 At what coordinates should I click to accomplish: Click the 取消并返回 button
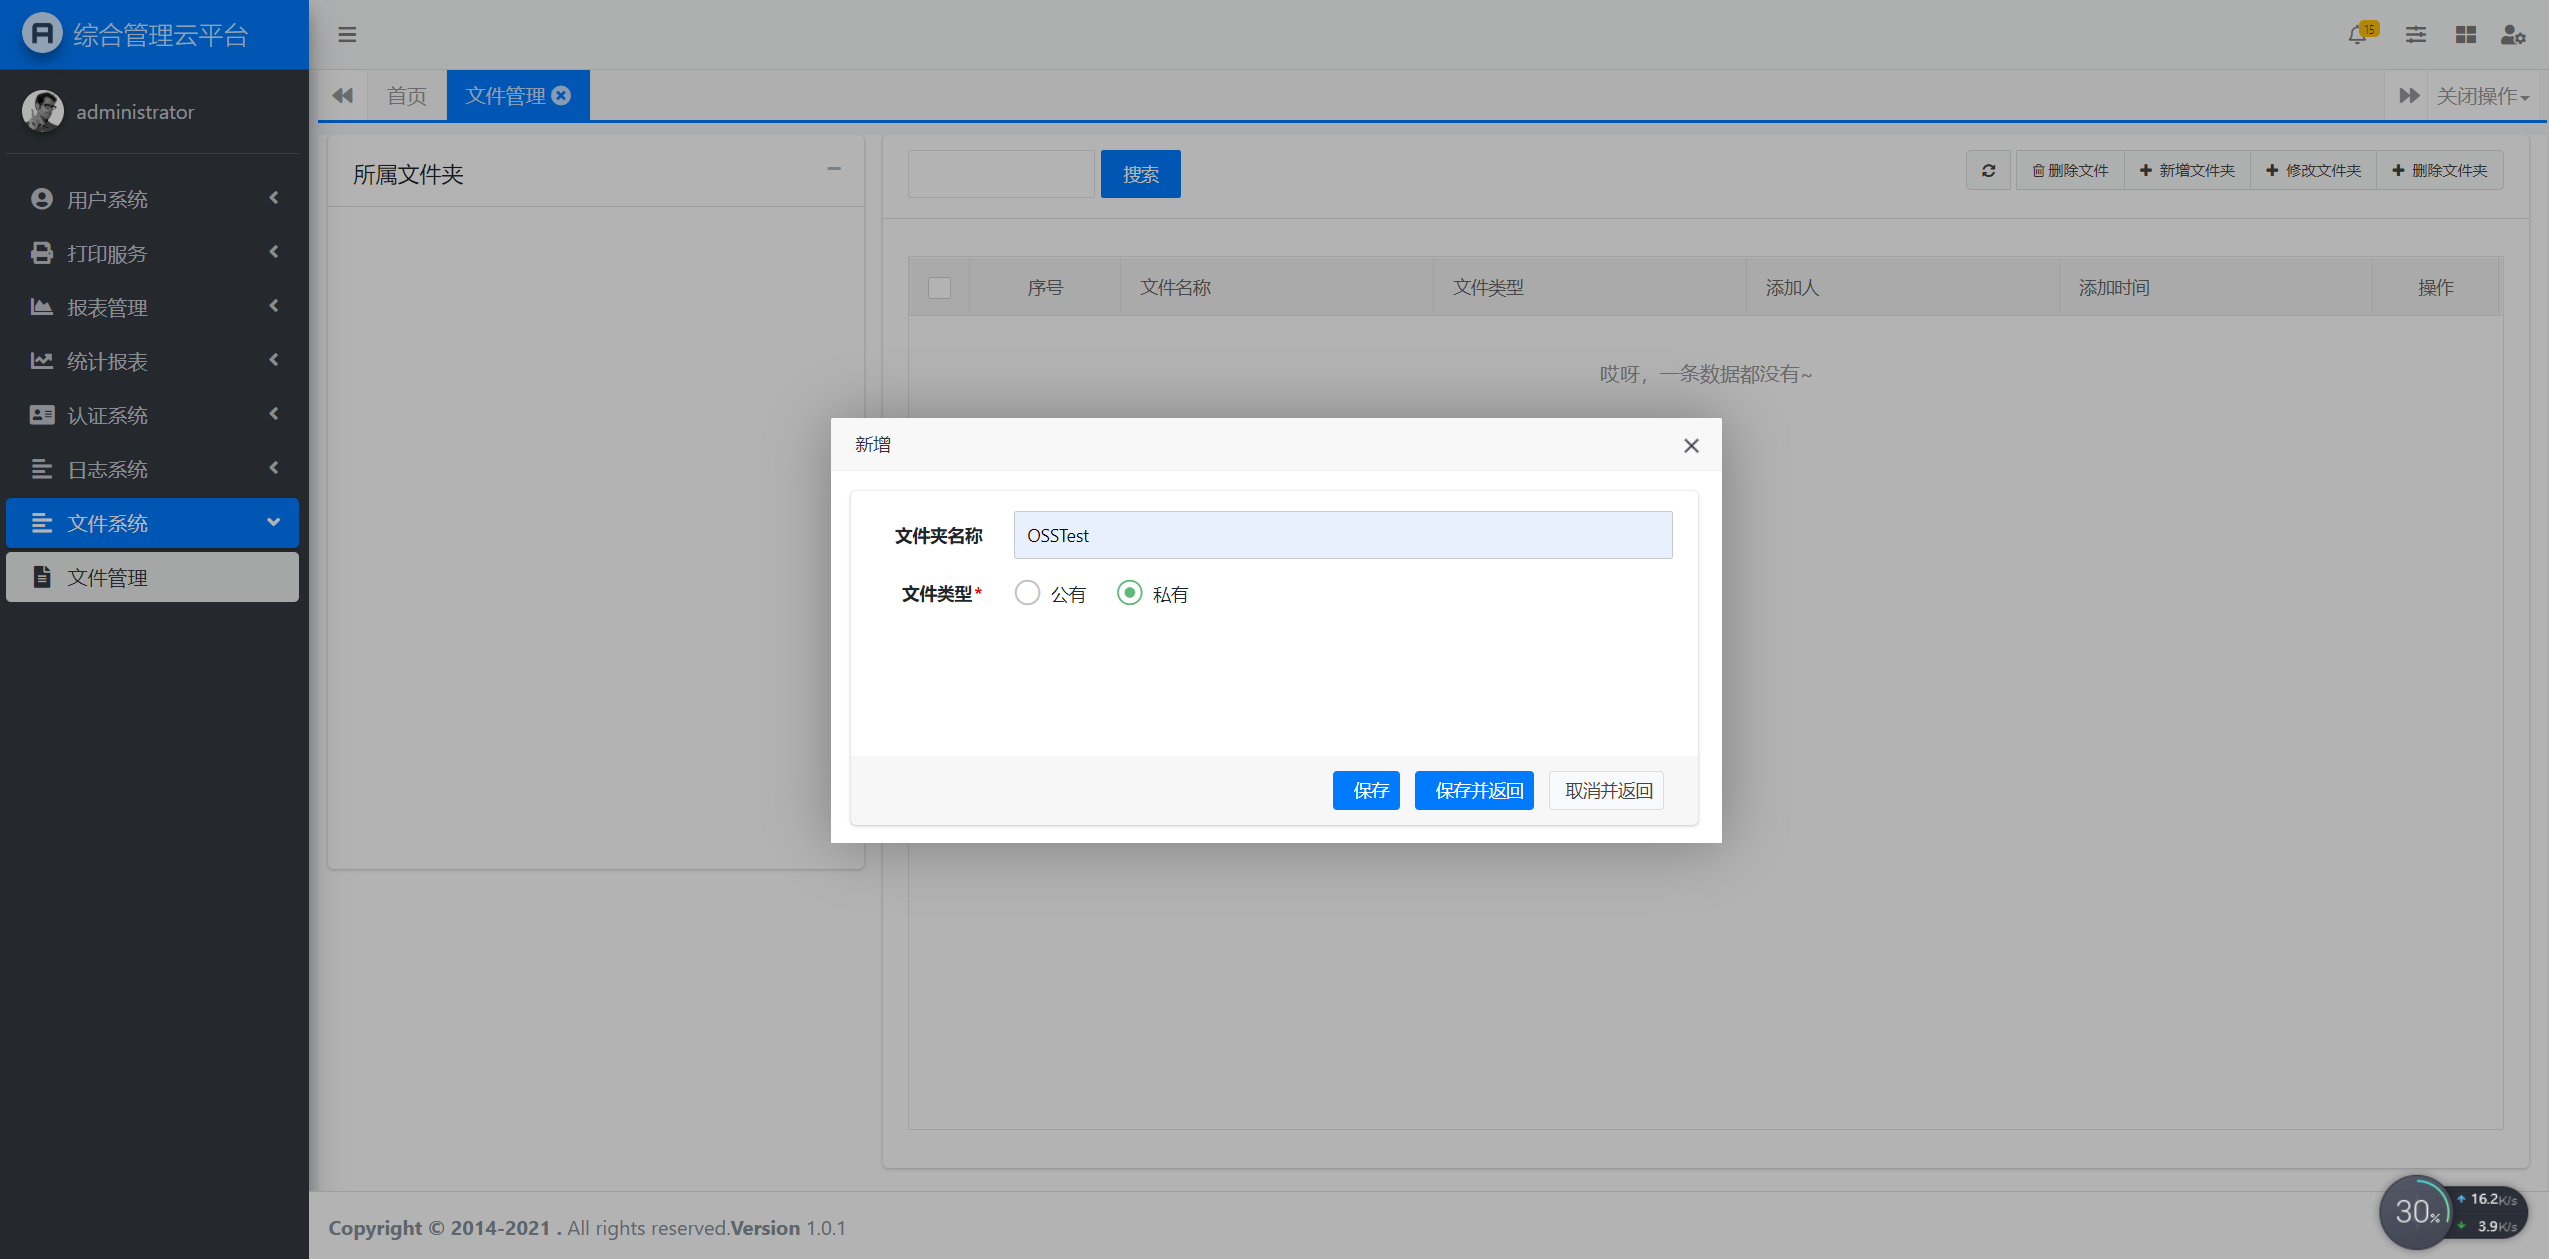(x=1606, y=790)
